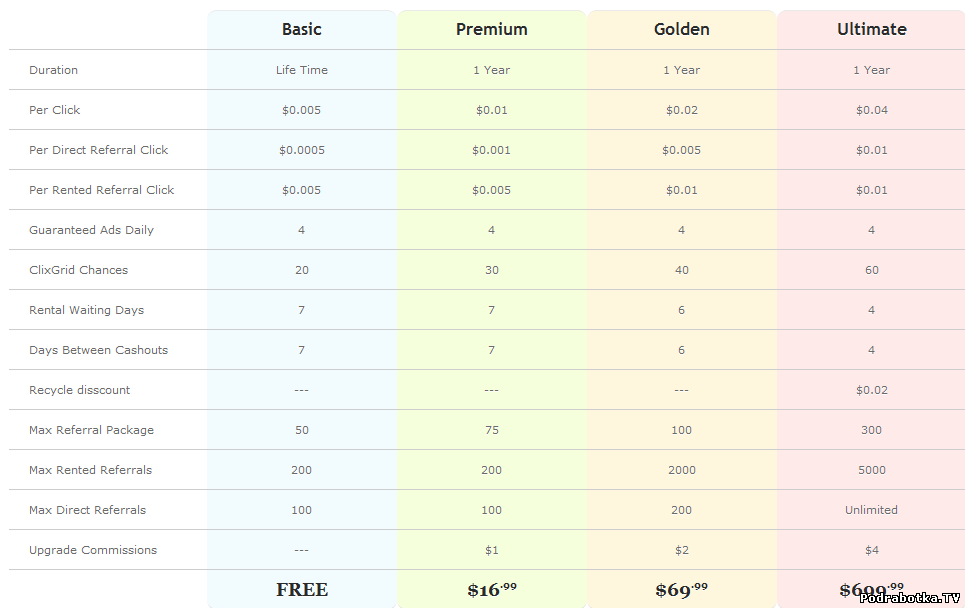Screen dimensions: 965x608
Task: Click the Recycle disscount row label
Action: click(79, 390)
